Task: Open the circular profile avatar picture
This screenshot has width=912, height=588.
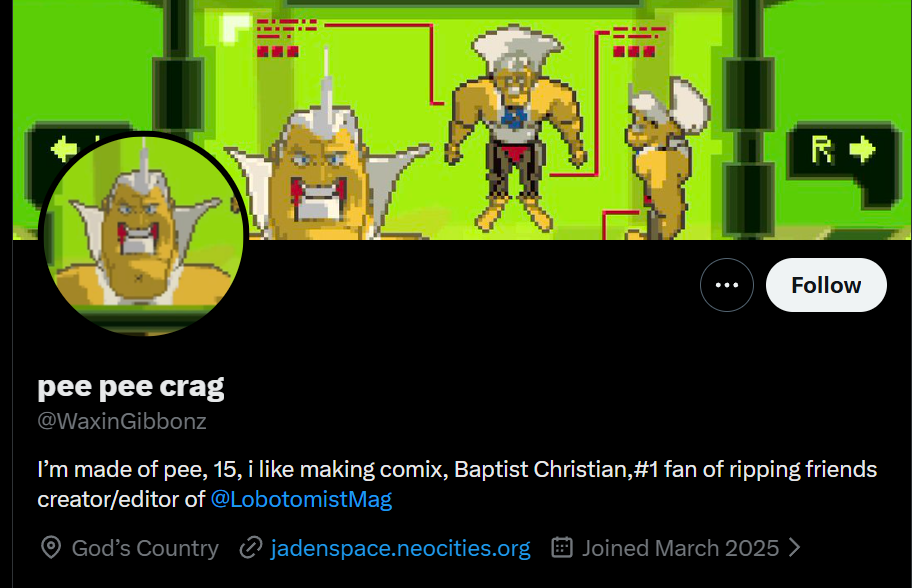Action: pyautogui.click(x=143, y=234)
